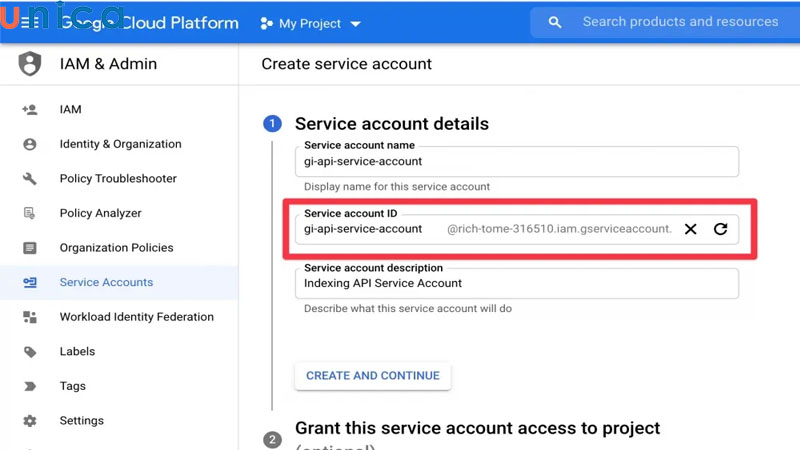Expand step 2 Grant this service account access
The image size is (800, 450).
477,429
